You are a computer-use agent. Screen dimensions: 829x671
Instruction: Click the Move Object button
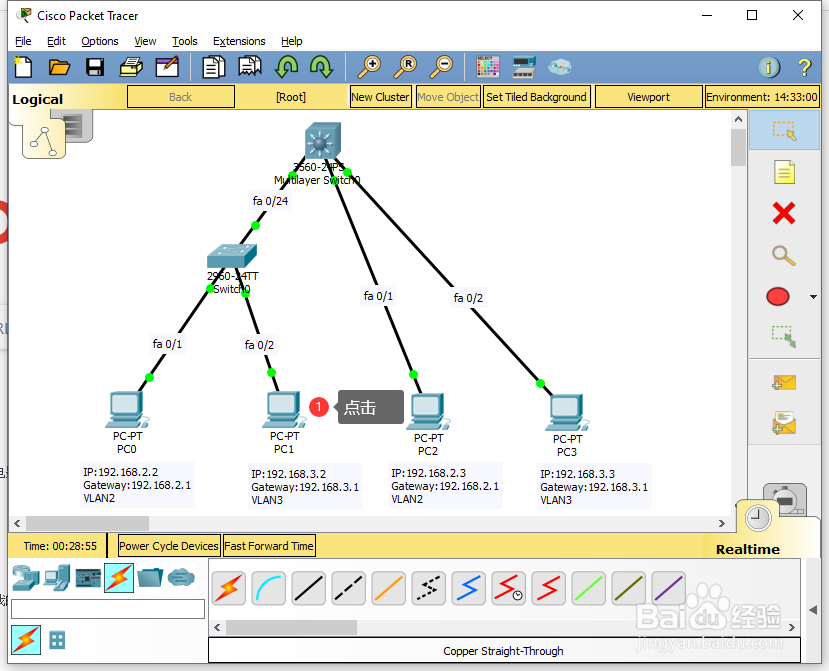point(448,97)
